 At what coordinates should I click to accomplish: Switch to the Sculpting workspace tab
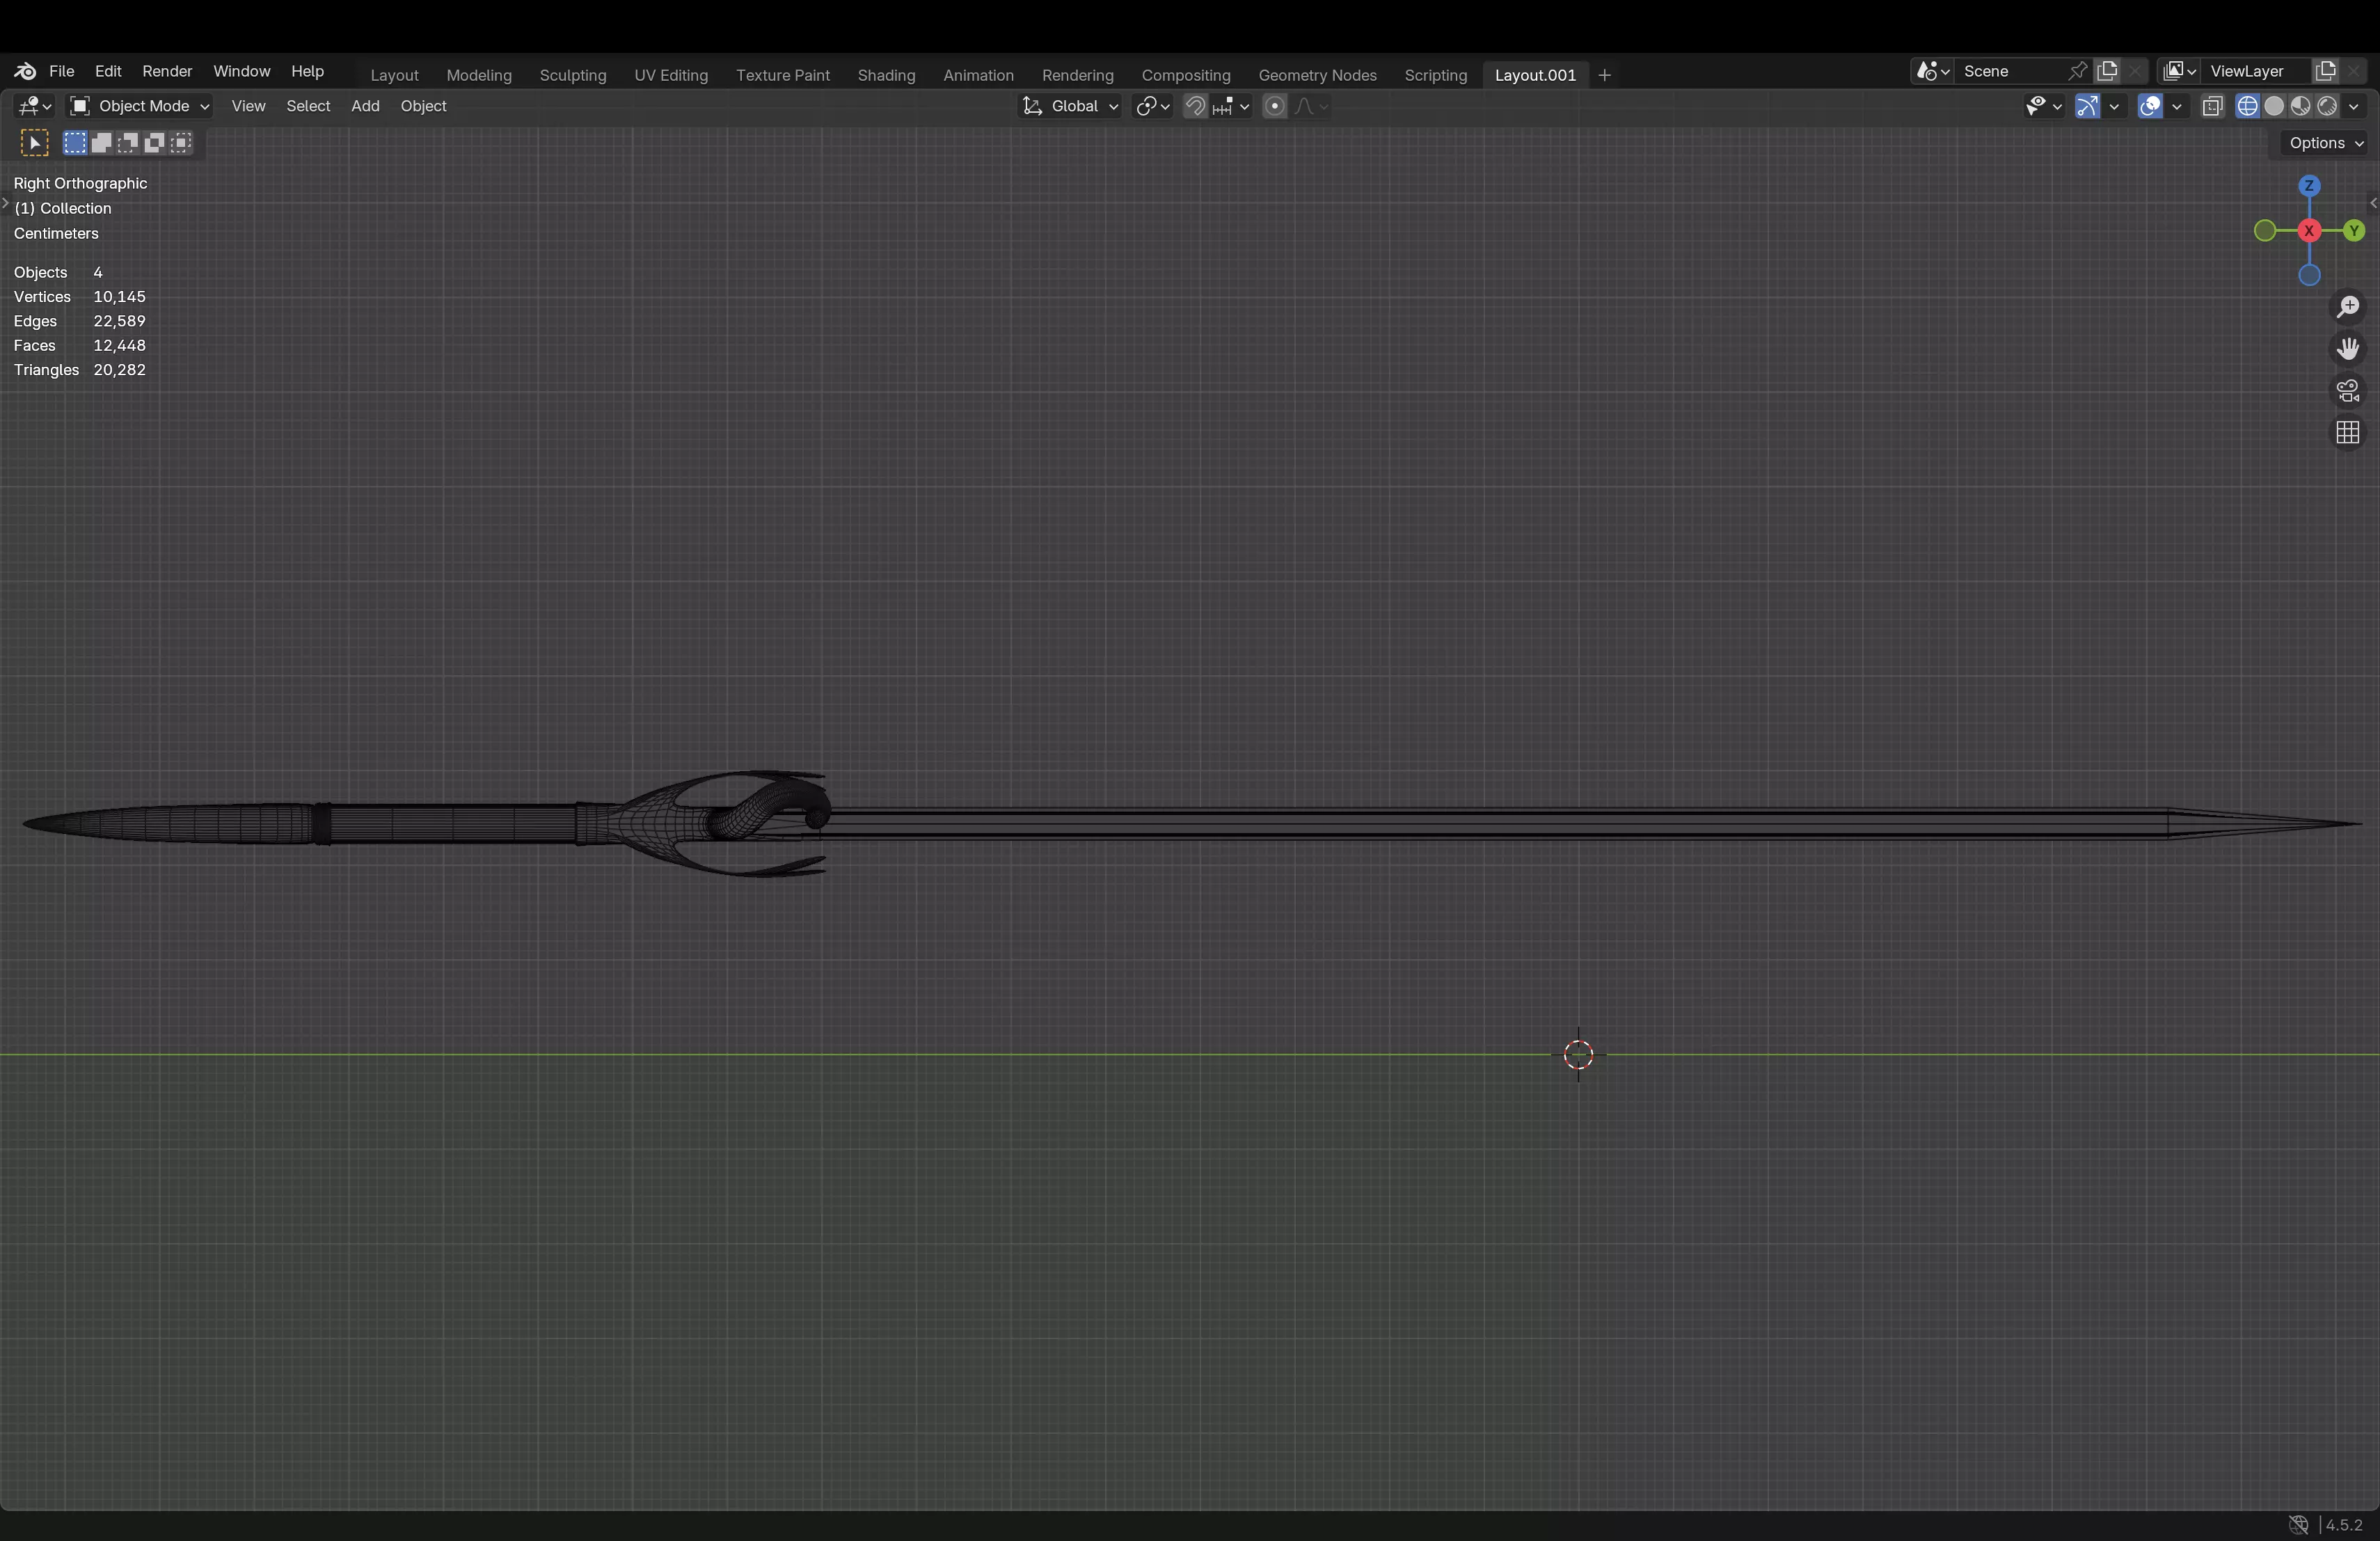[x=573, y=75]
